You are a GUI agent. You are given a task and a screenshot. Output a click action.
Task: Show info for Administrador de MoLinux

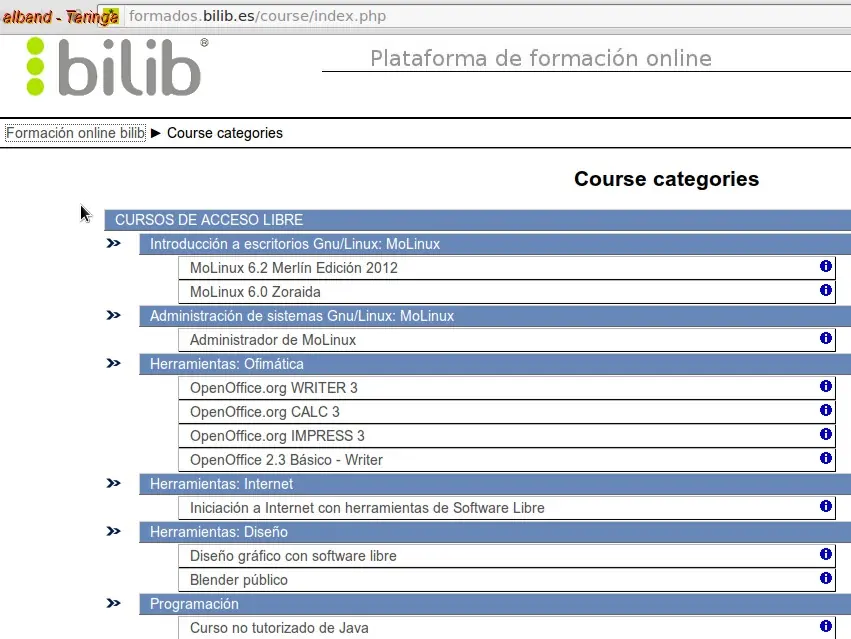point(825,338)
